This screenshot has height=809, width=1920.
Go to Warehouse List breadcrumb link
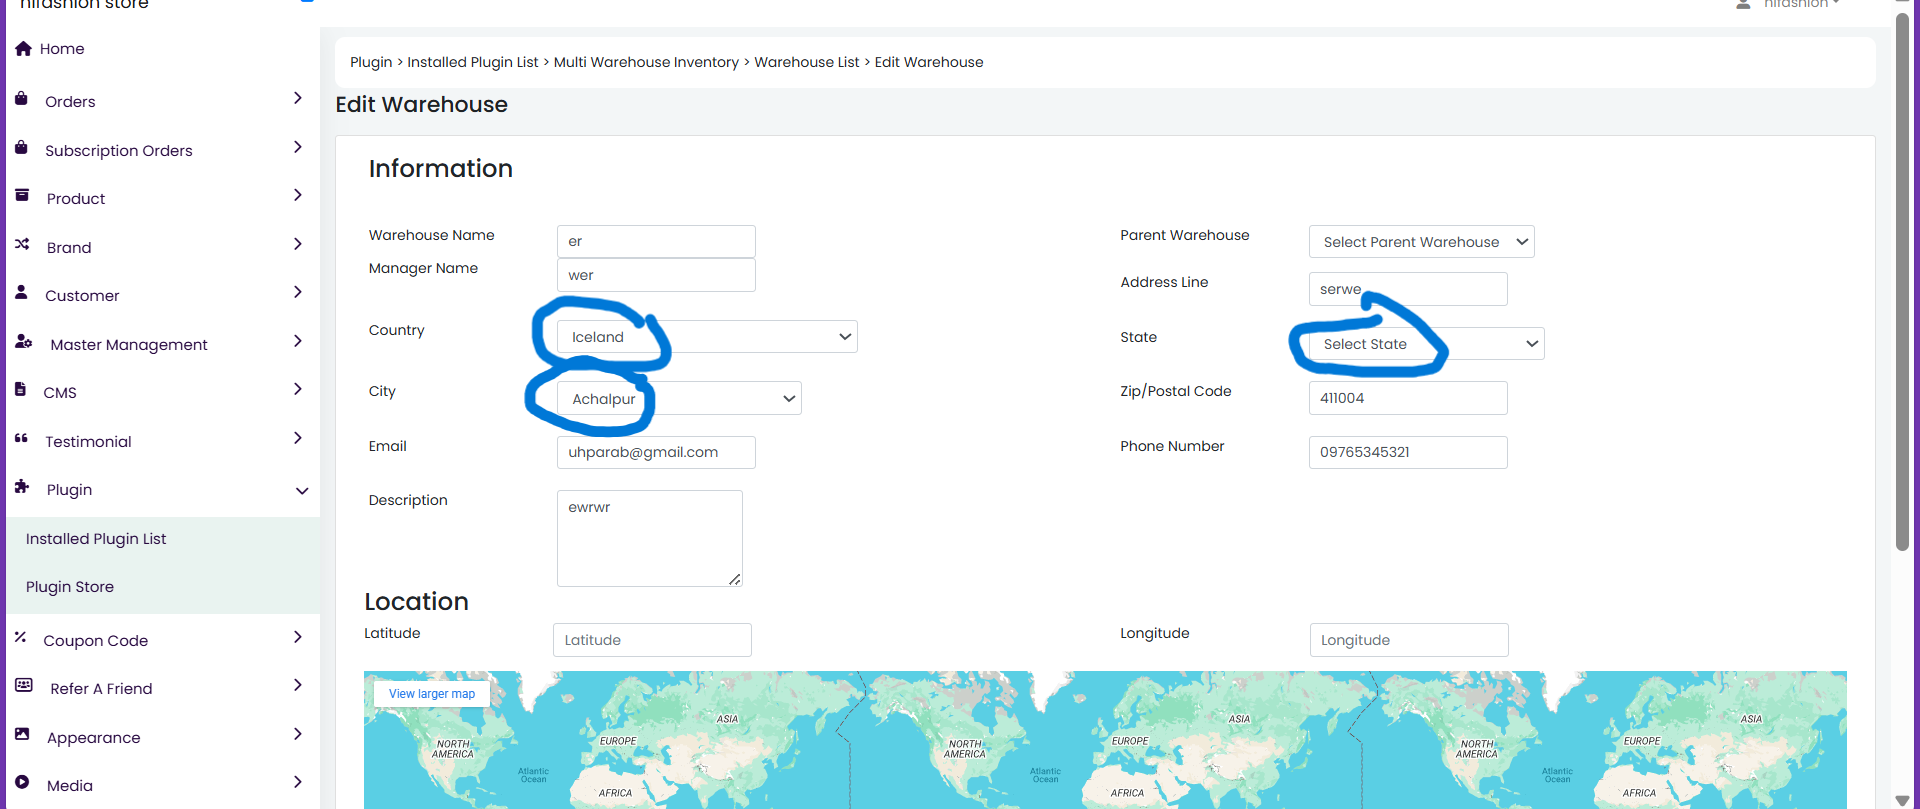click(x=807, y=62)
